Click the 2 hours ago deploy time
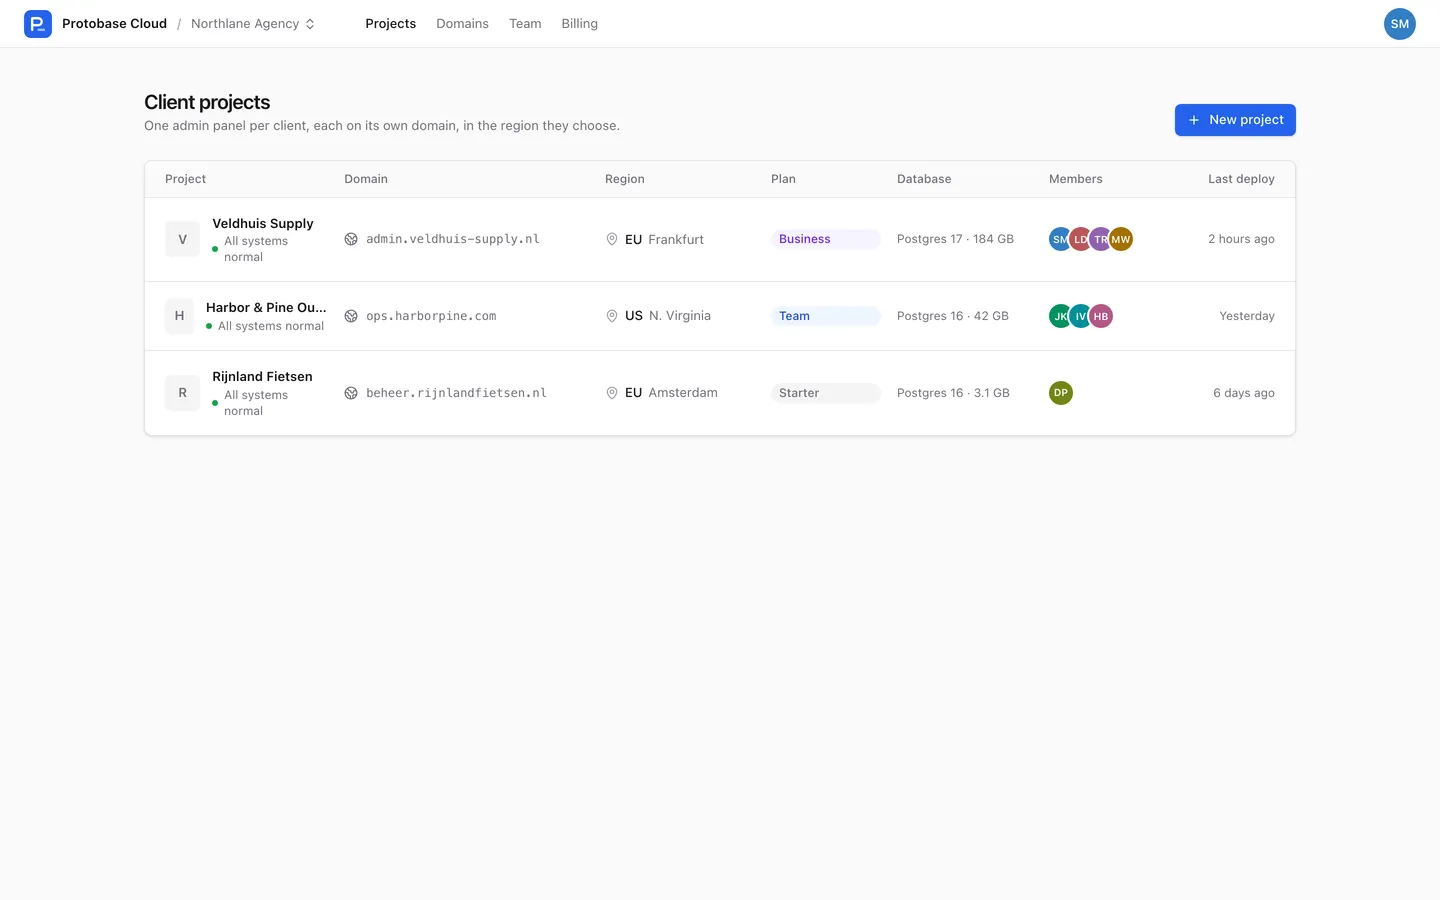 coord(1241,239)
